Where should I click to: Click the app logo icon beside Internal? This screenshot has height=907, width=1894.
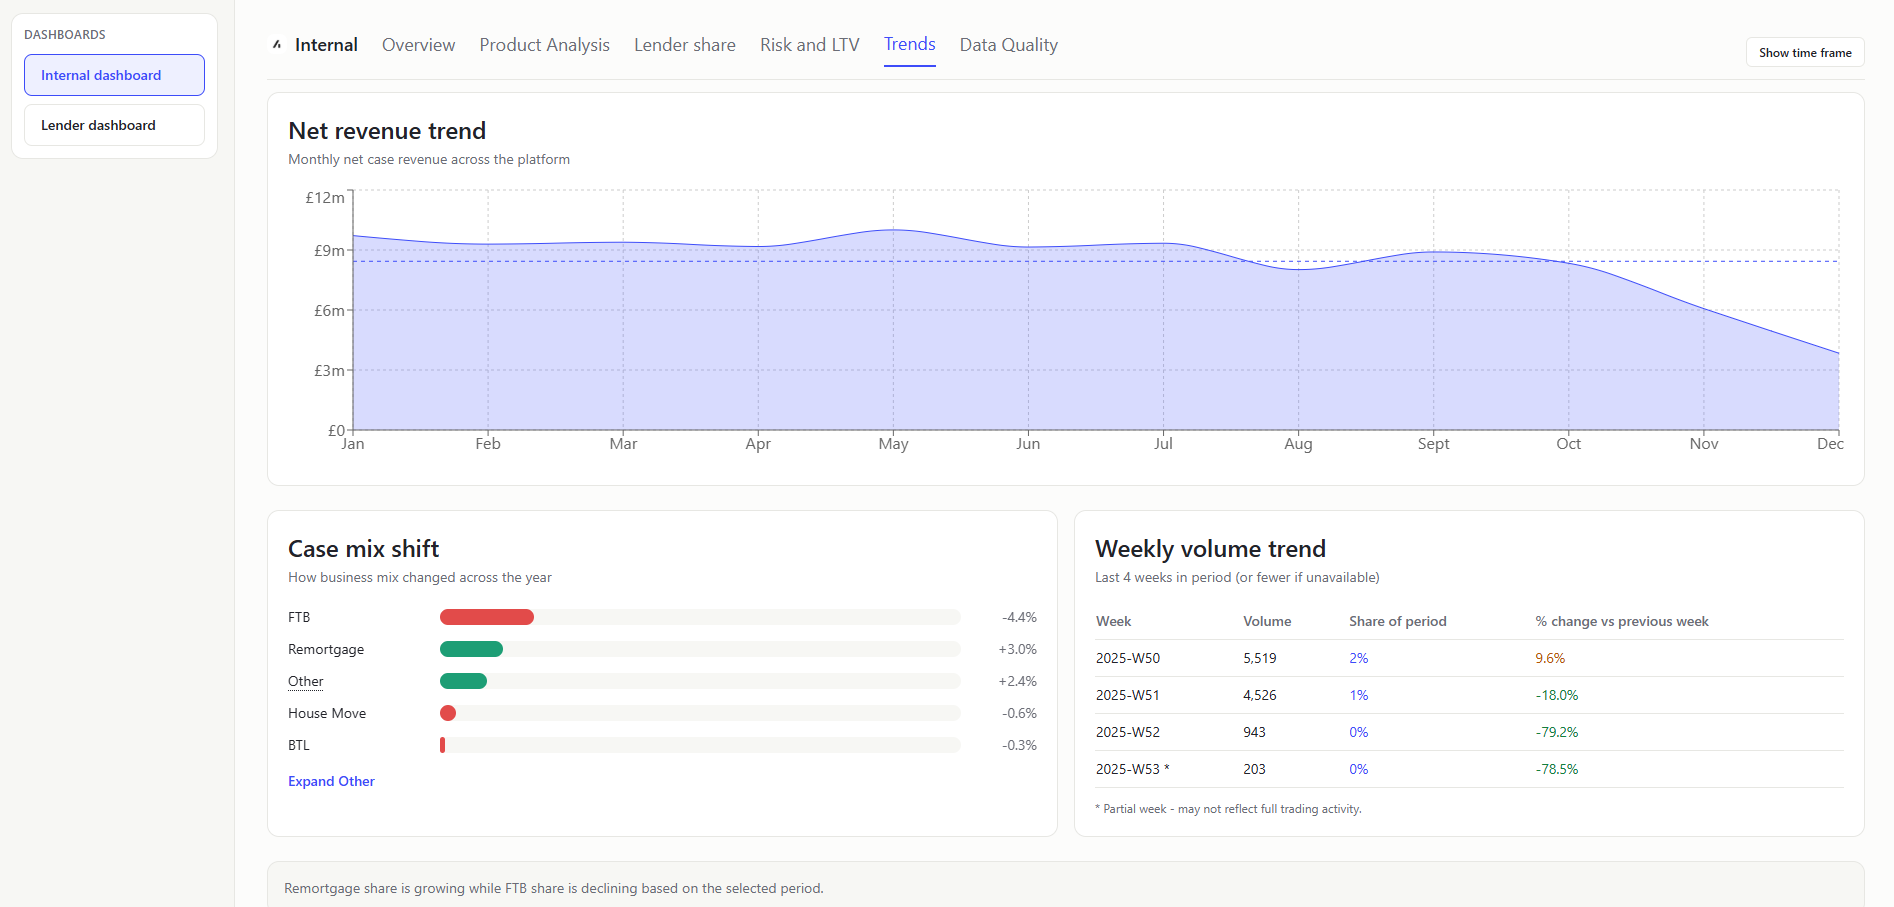pos(276,44)
